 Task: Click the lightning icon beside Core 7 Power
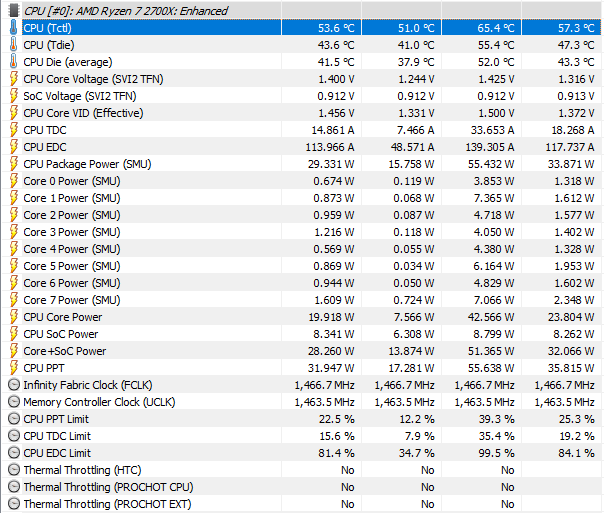click(x=13, y=300)
